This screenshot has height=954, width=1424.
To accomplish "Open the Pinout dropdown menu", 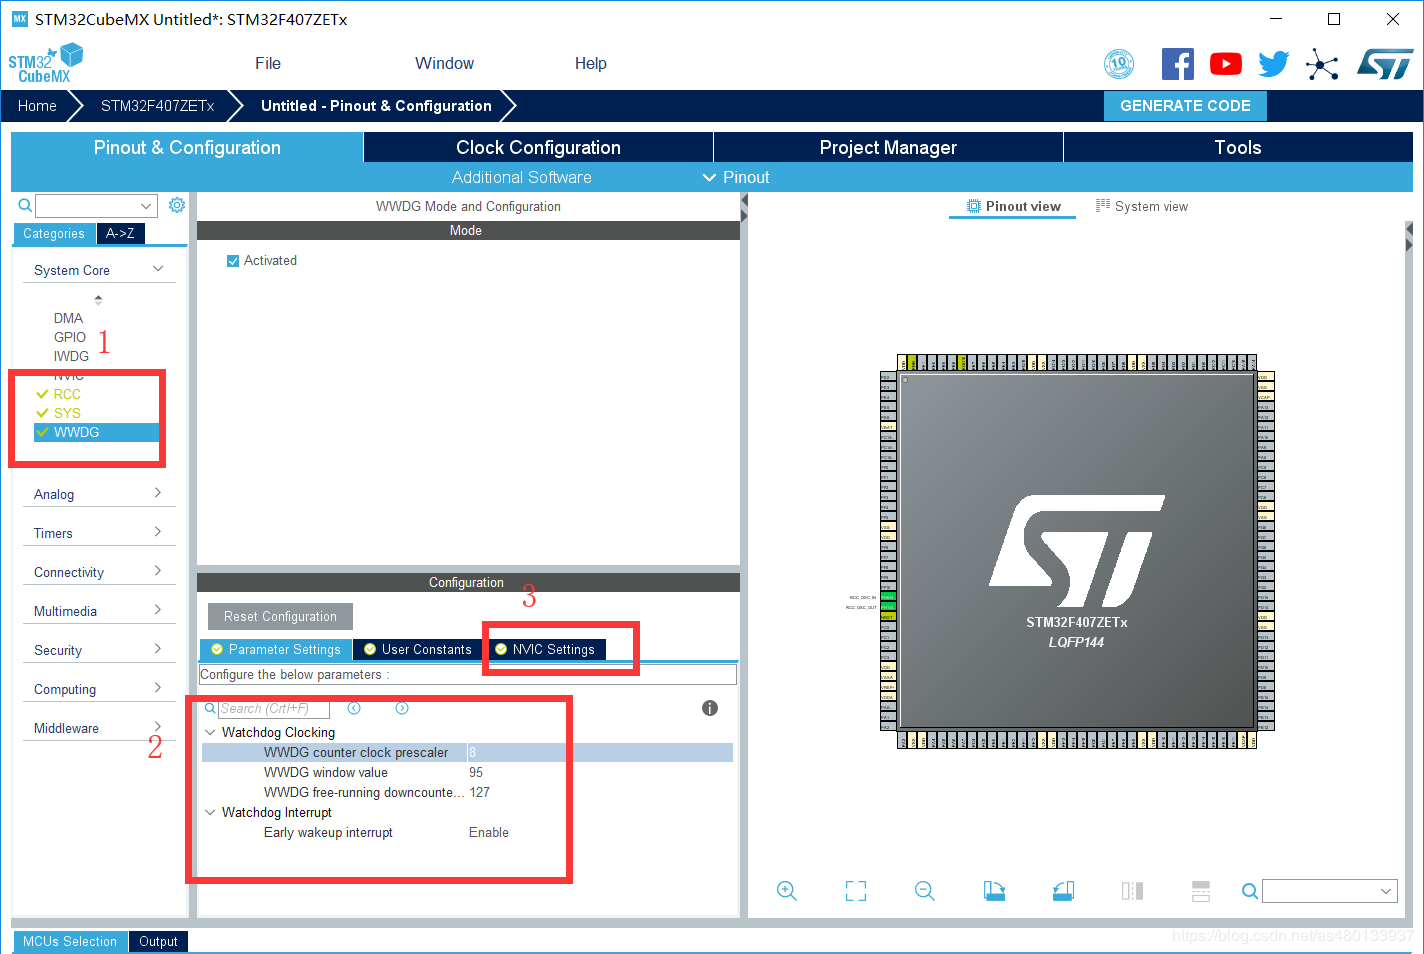I will (736, 177).
